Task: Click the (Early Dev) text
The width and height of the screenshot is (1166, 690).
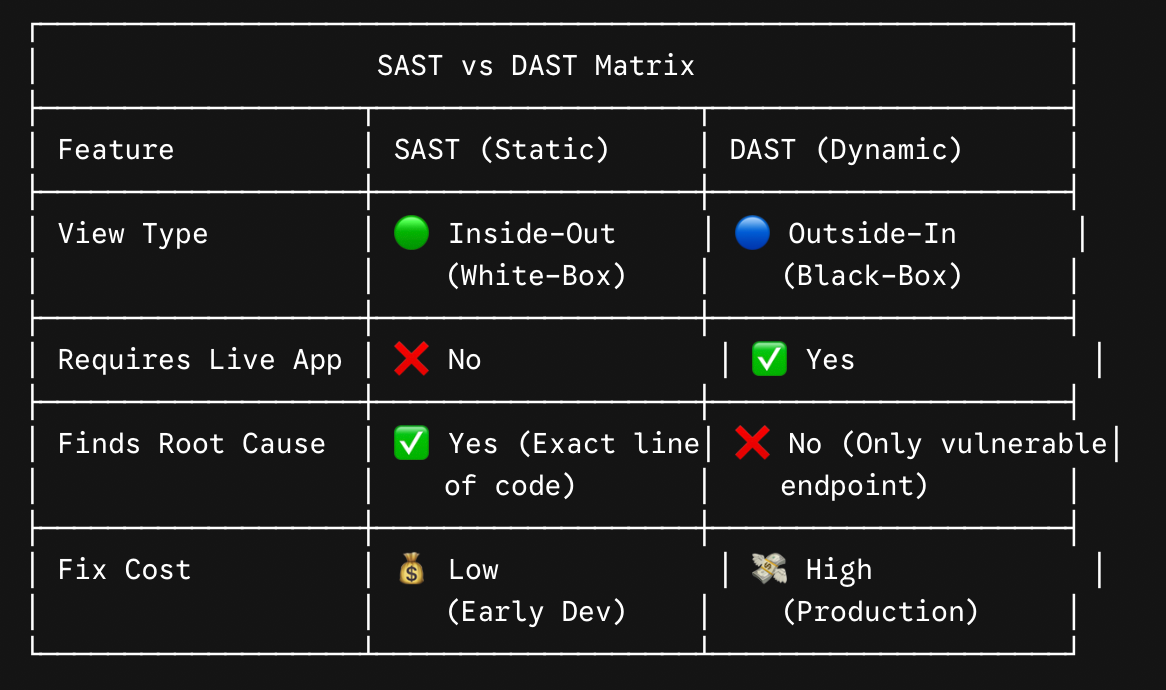Action: [x=536, y=611]
